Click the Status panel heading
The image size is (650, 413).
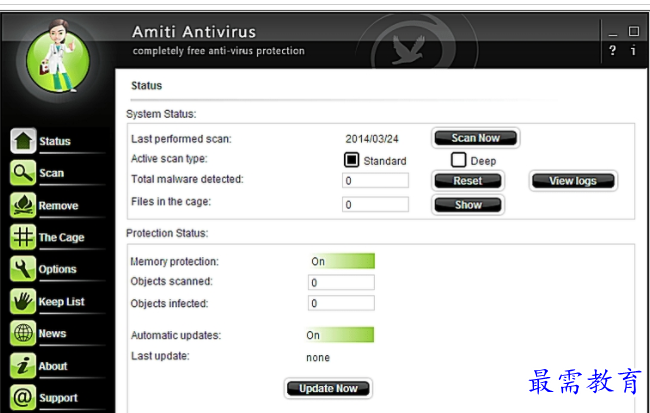[x=146, y=86]
